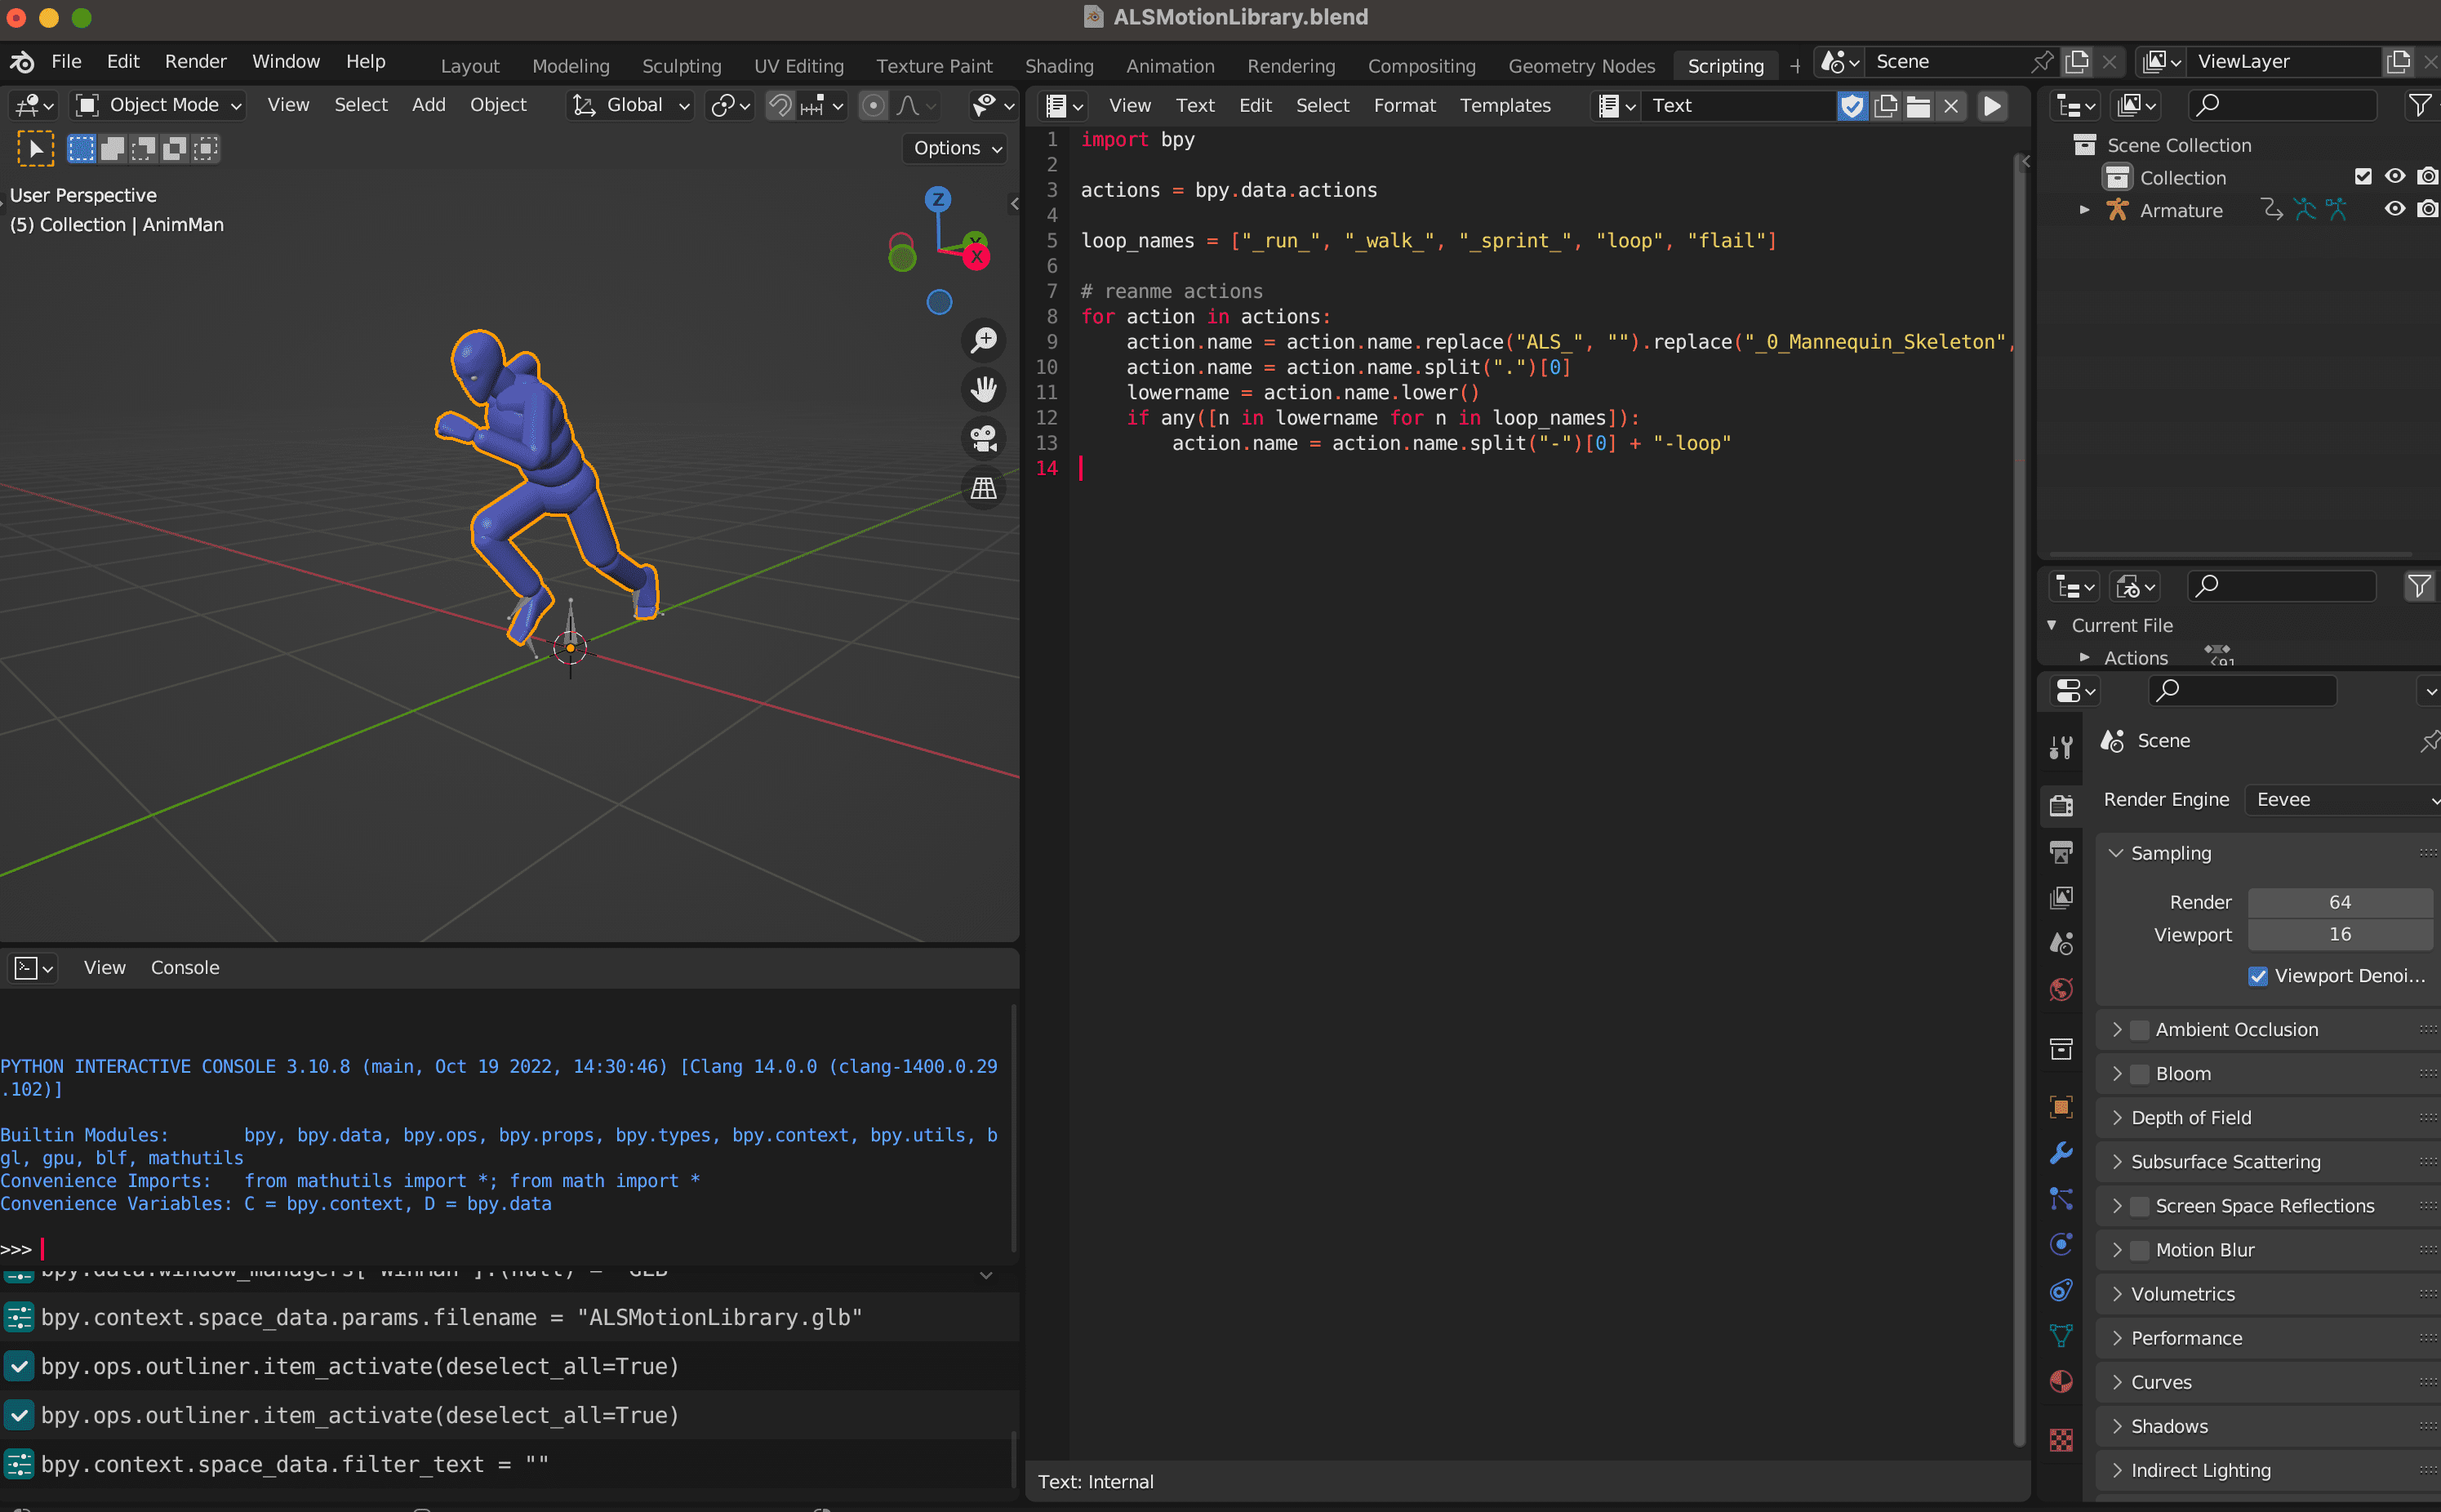This screenshot has height=1512, width=2441.
Task: Enable the Bloom checkbox
Action: pos(2140,1074)
